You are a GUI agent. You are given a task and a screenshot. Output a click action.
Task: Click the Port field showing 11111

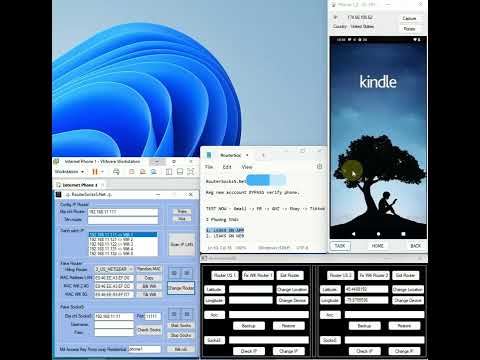(153, 316)
